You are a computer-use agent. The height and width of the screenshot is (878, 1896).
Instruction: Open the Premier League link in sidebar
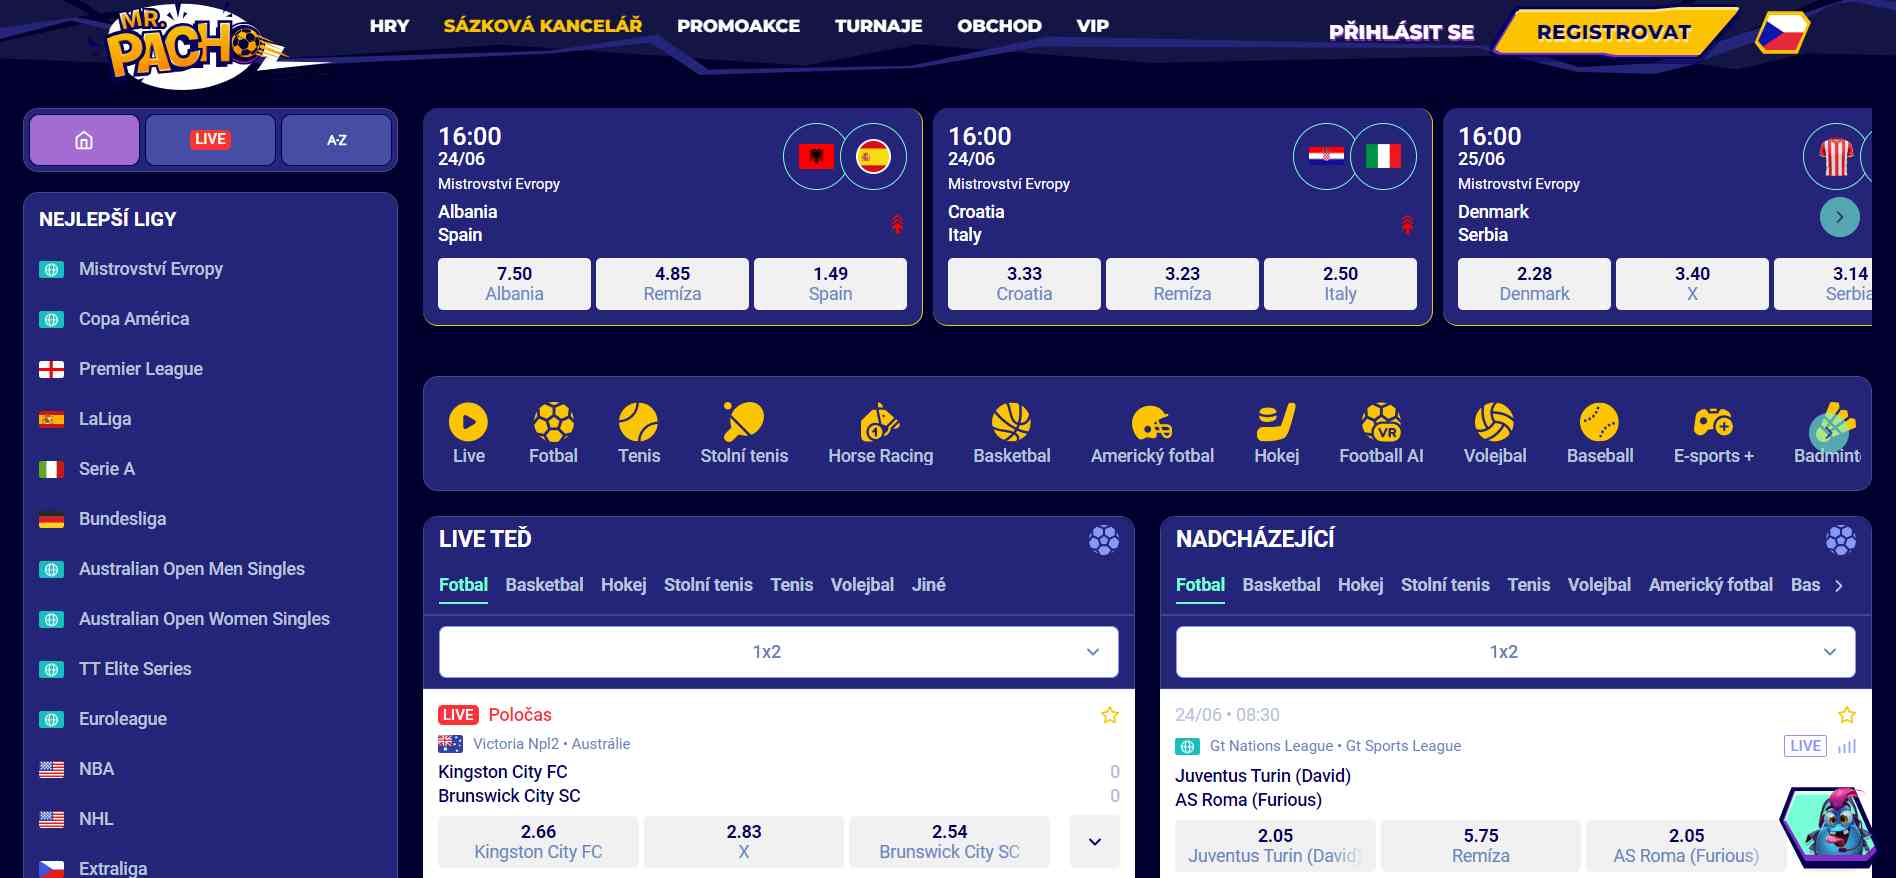141,369
